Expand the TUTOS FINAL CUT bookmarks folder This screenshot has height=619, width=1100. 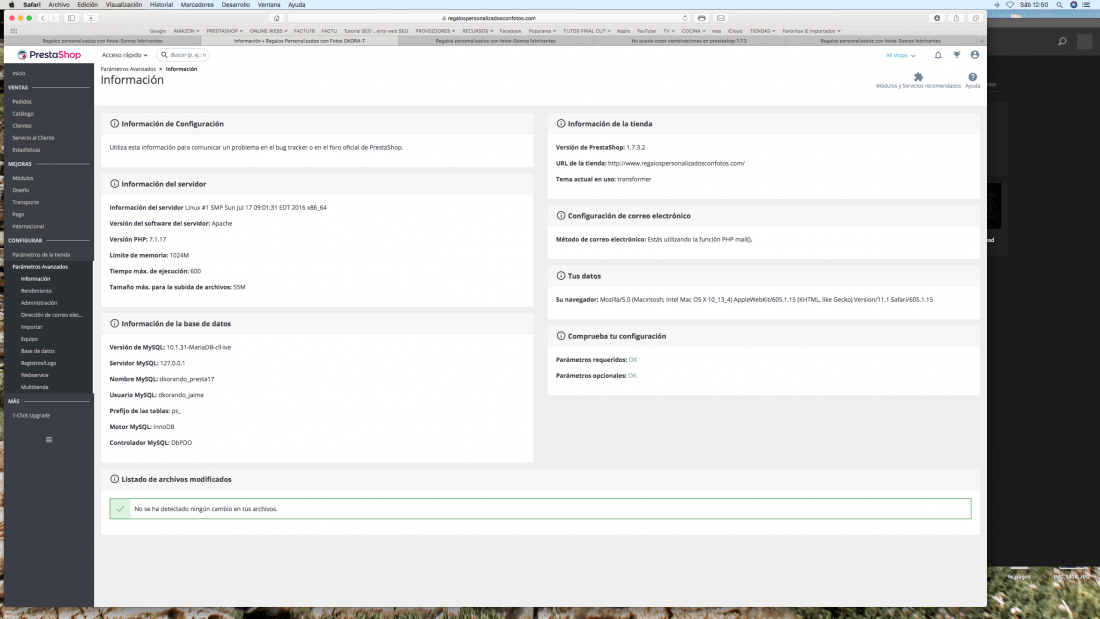586,31
